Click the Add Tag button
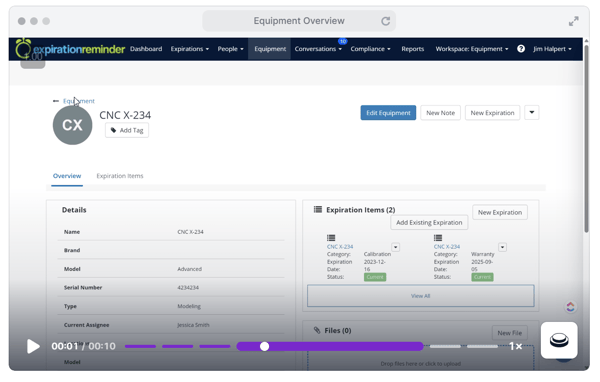This screenshot has height=382, width=600. coord(127,130)
